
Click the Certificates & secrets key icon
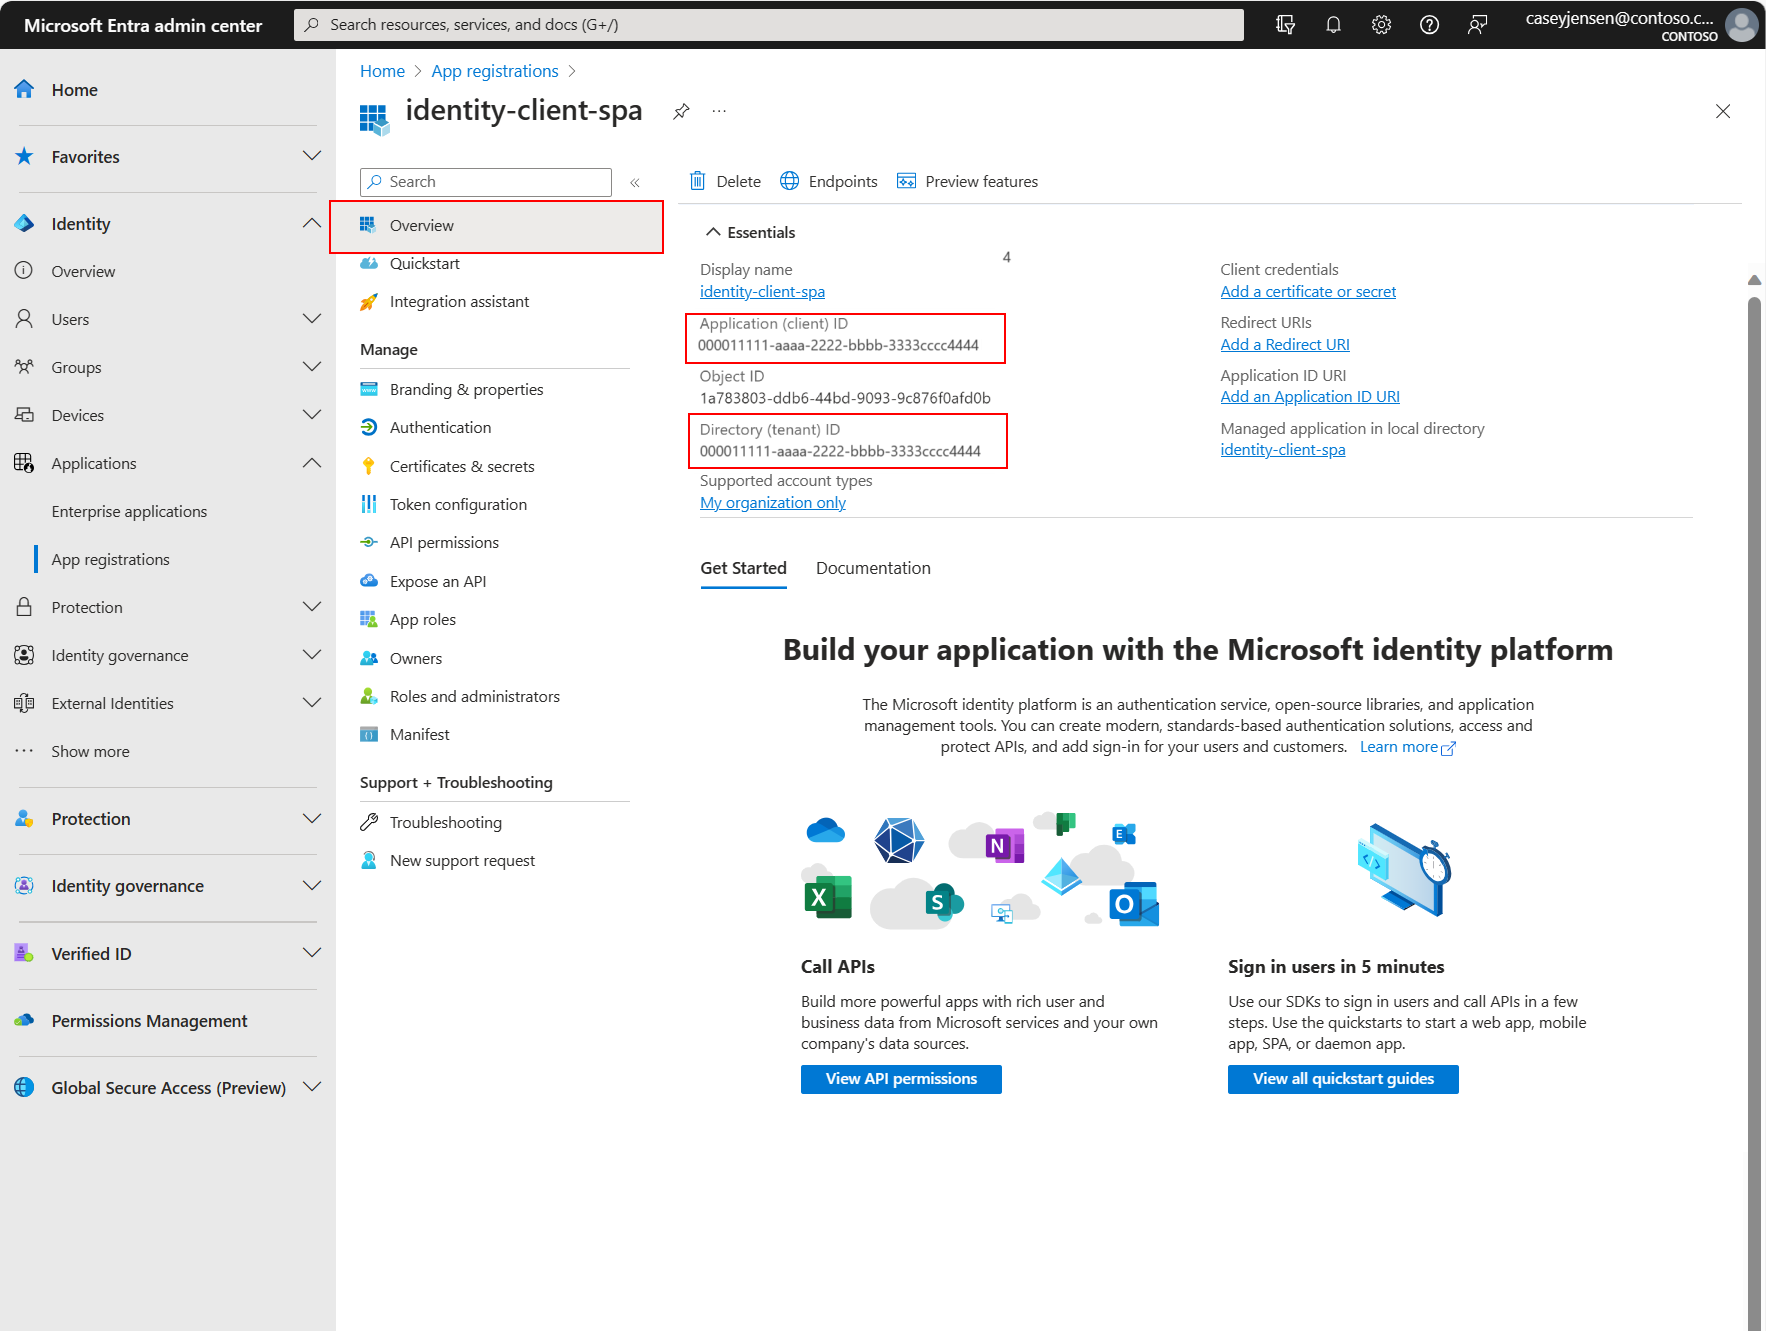coord(369,466)
